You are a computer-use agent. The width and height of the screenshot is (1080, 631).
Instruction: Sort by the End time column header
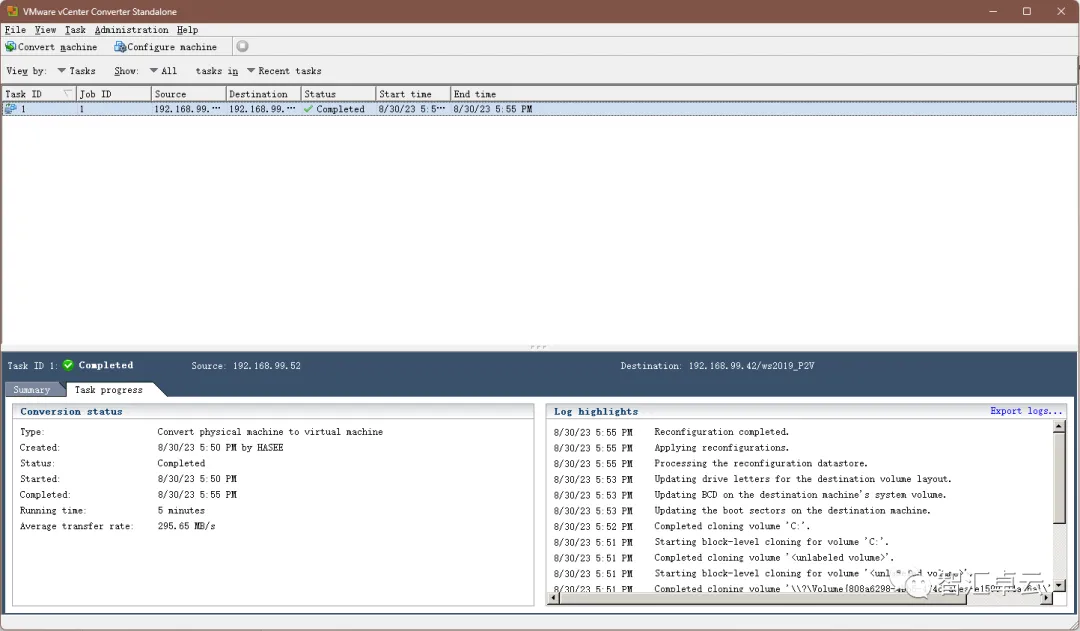point(763,94)
